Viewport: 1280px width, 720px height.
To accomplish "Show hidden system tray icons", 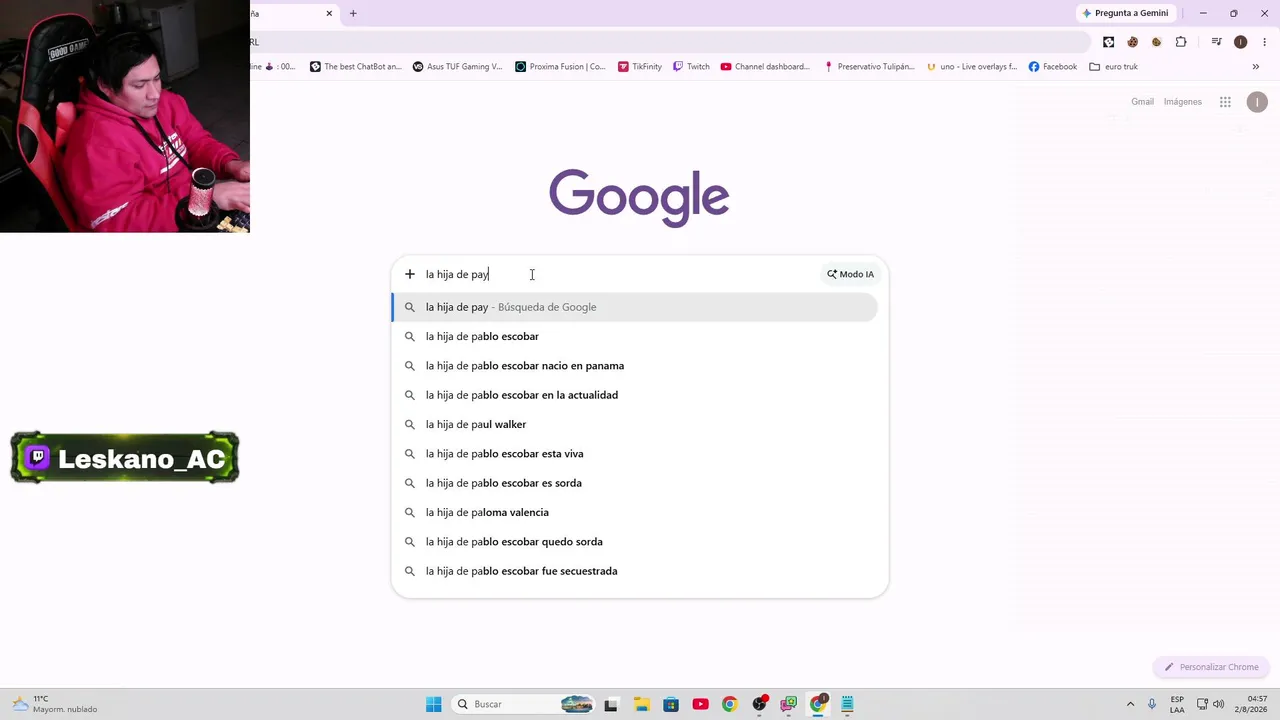I will [x=1131, y=704].
